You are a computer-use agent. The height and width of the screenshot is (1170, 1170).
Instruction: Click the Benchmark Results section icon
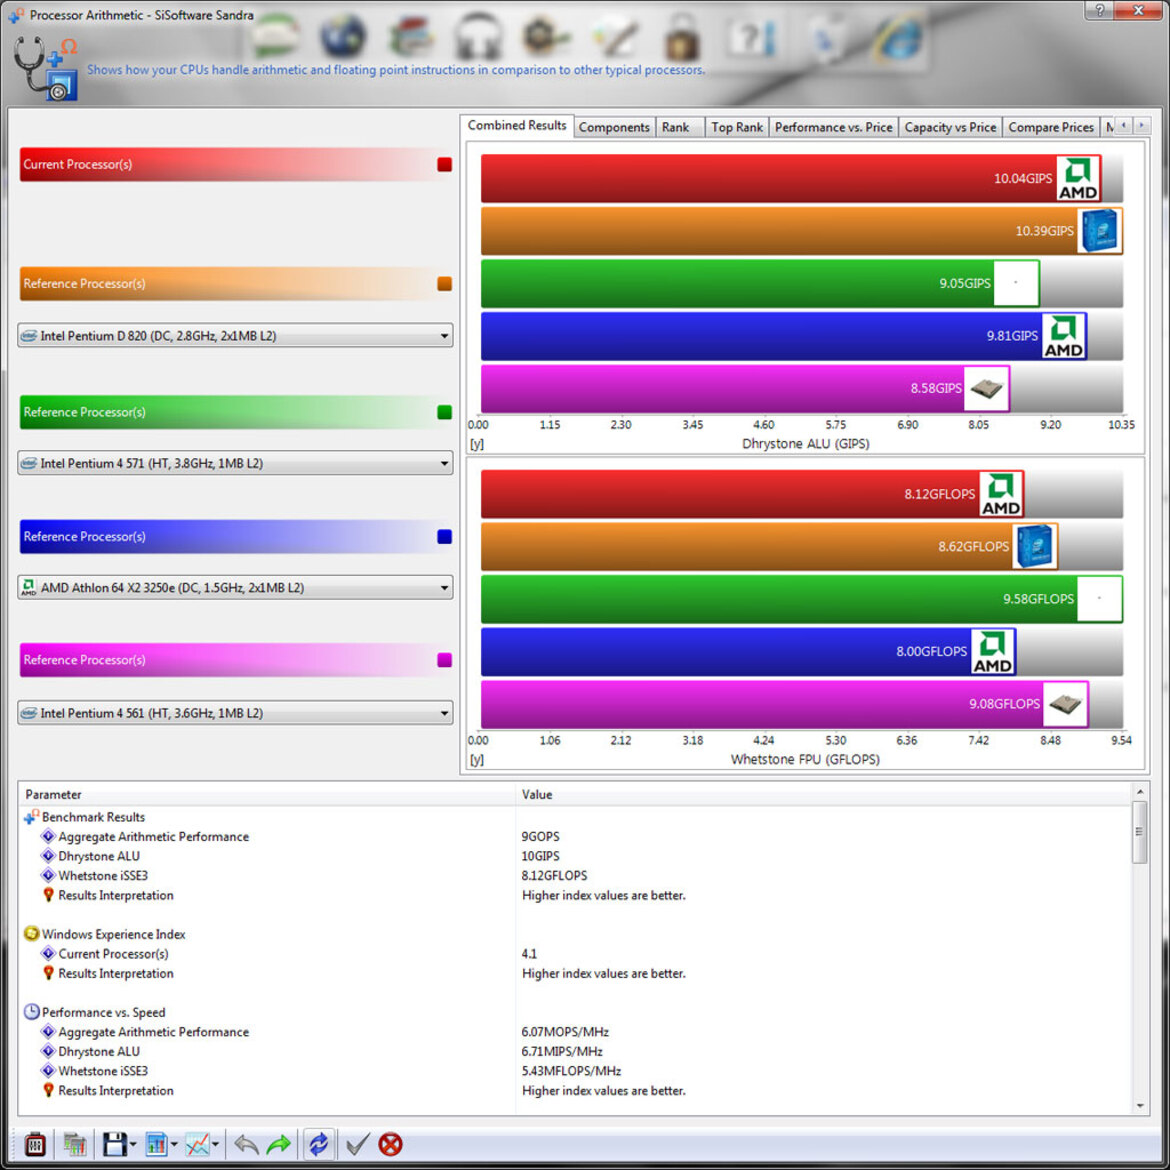(31, 817)
